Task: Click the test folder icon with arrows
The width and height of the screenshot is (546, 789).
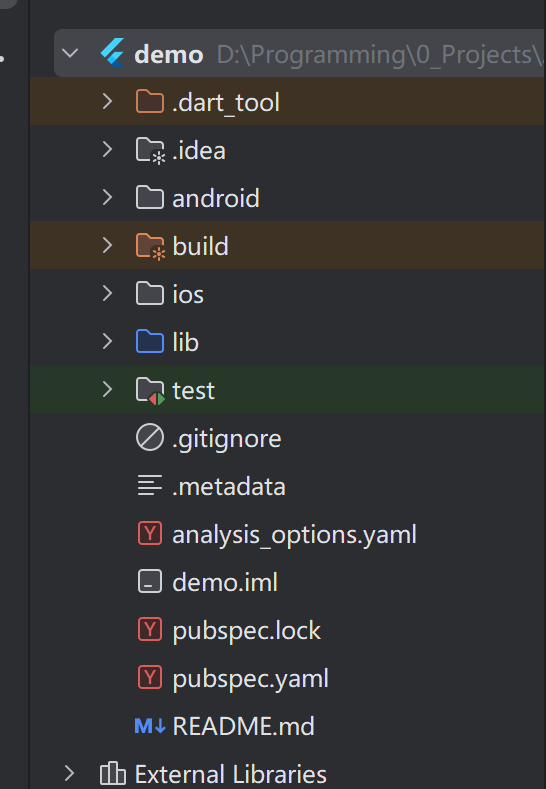Action: click(x=150, y=390)
